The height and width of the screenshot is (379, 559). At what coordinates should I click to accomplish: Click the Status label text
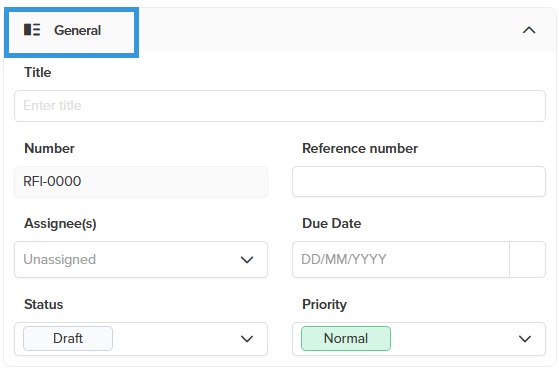(x=43, y=304)
